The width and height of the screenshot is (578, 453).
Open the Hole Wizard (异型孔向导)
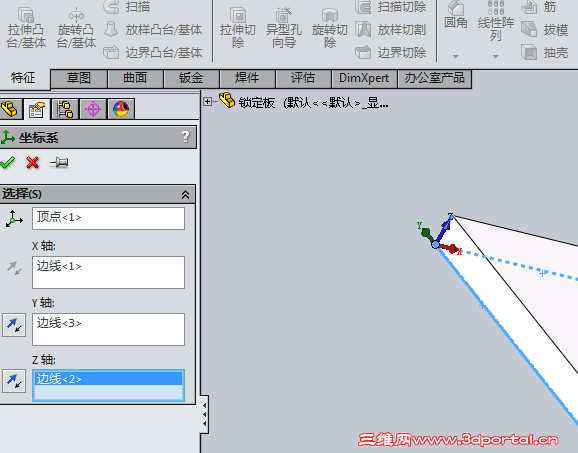(x=284, y=28)
